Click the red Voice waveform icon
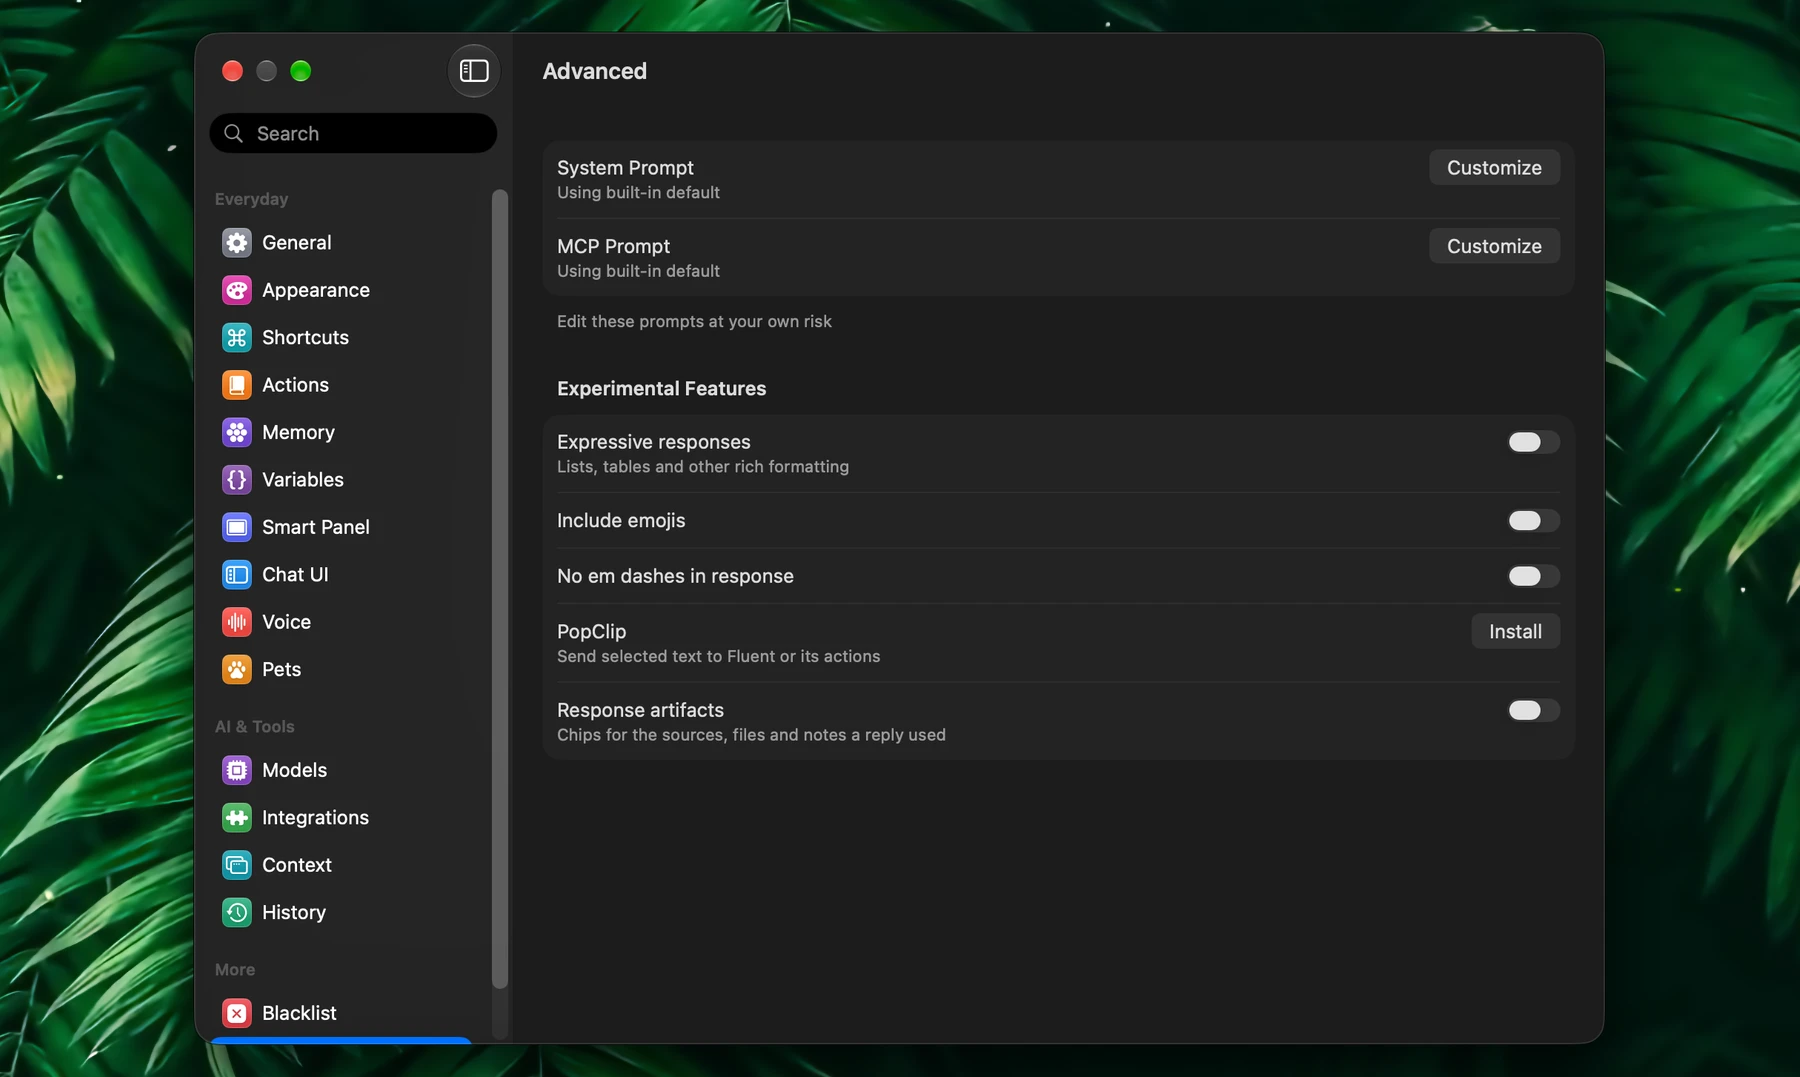 coord(237,622)
